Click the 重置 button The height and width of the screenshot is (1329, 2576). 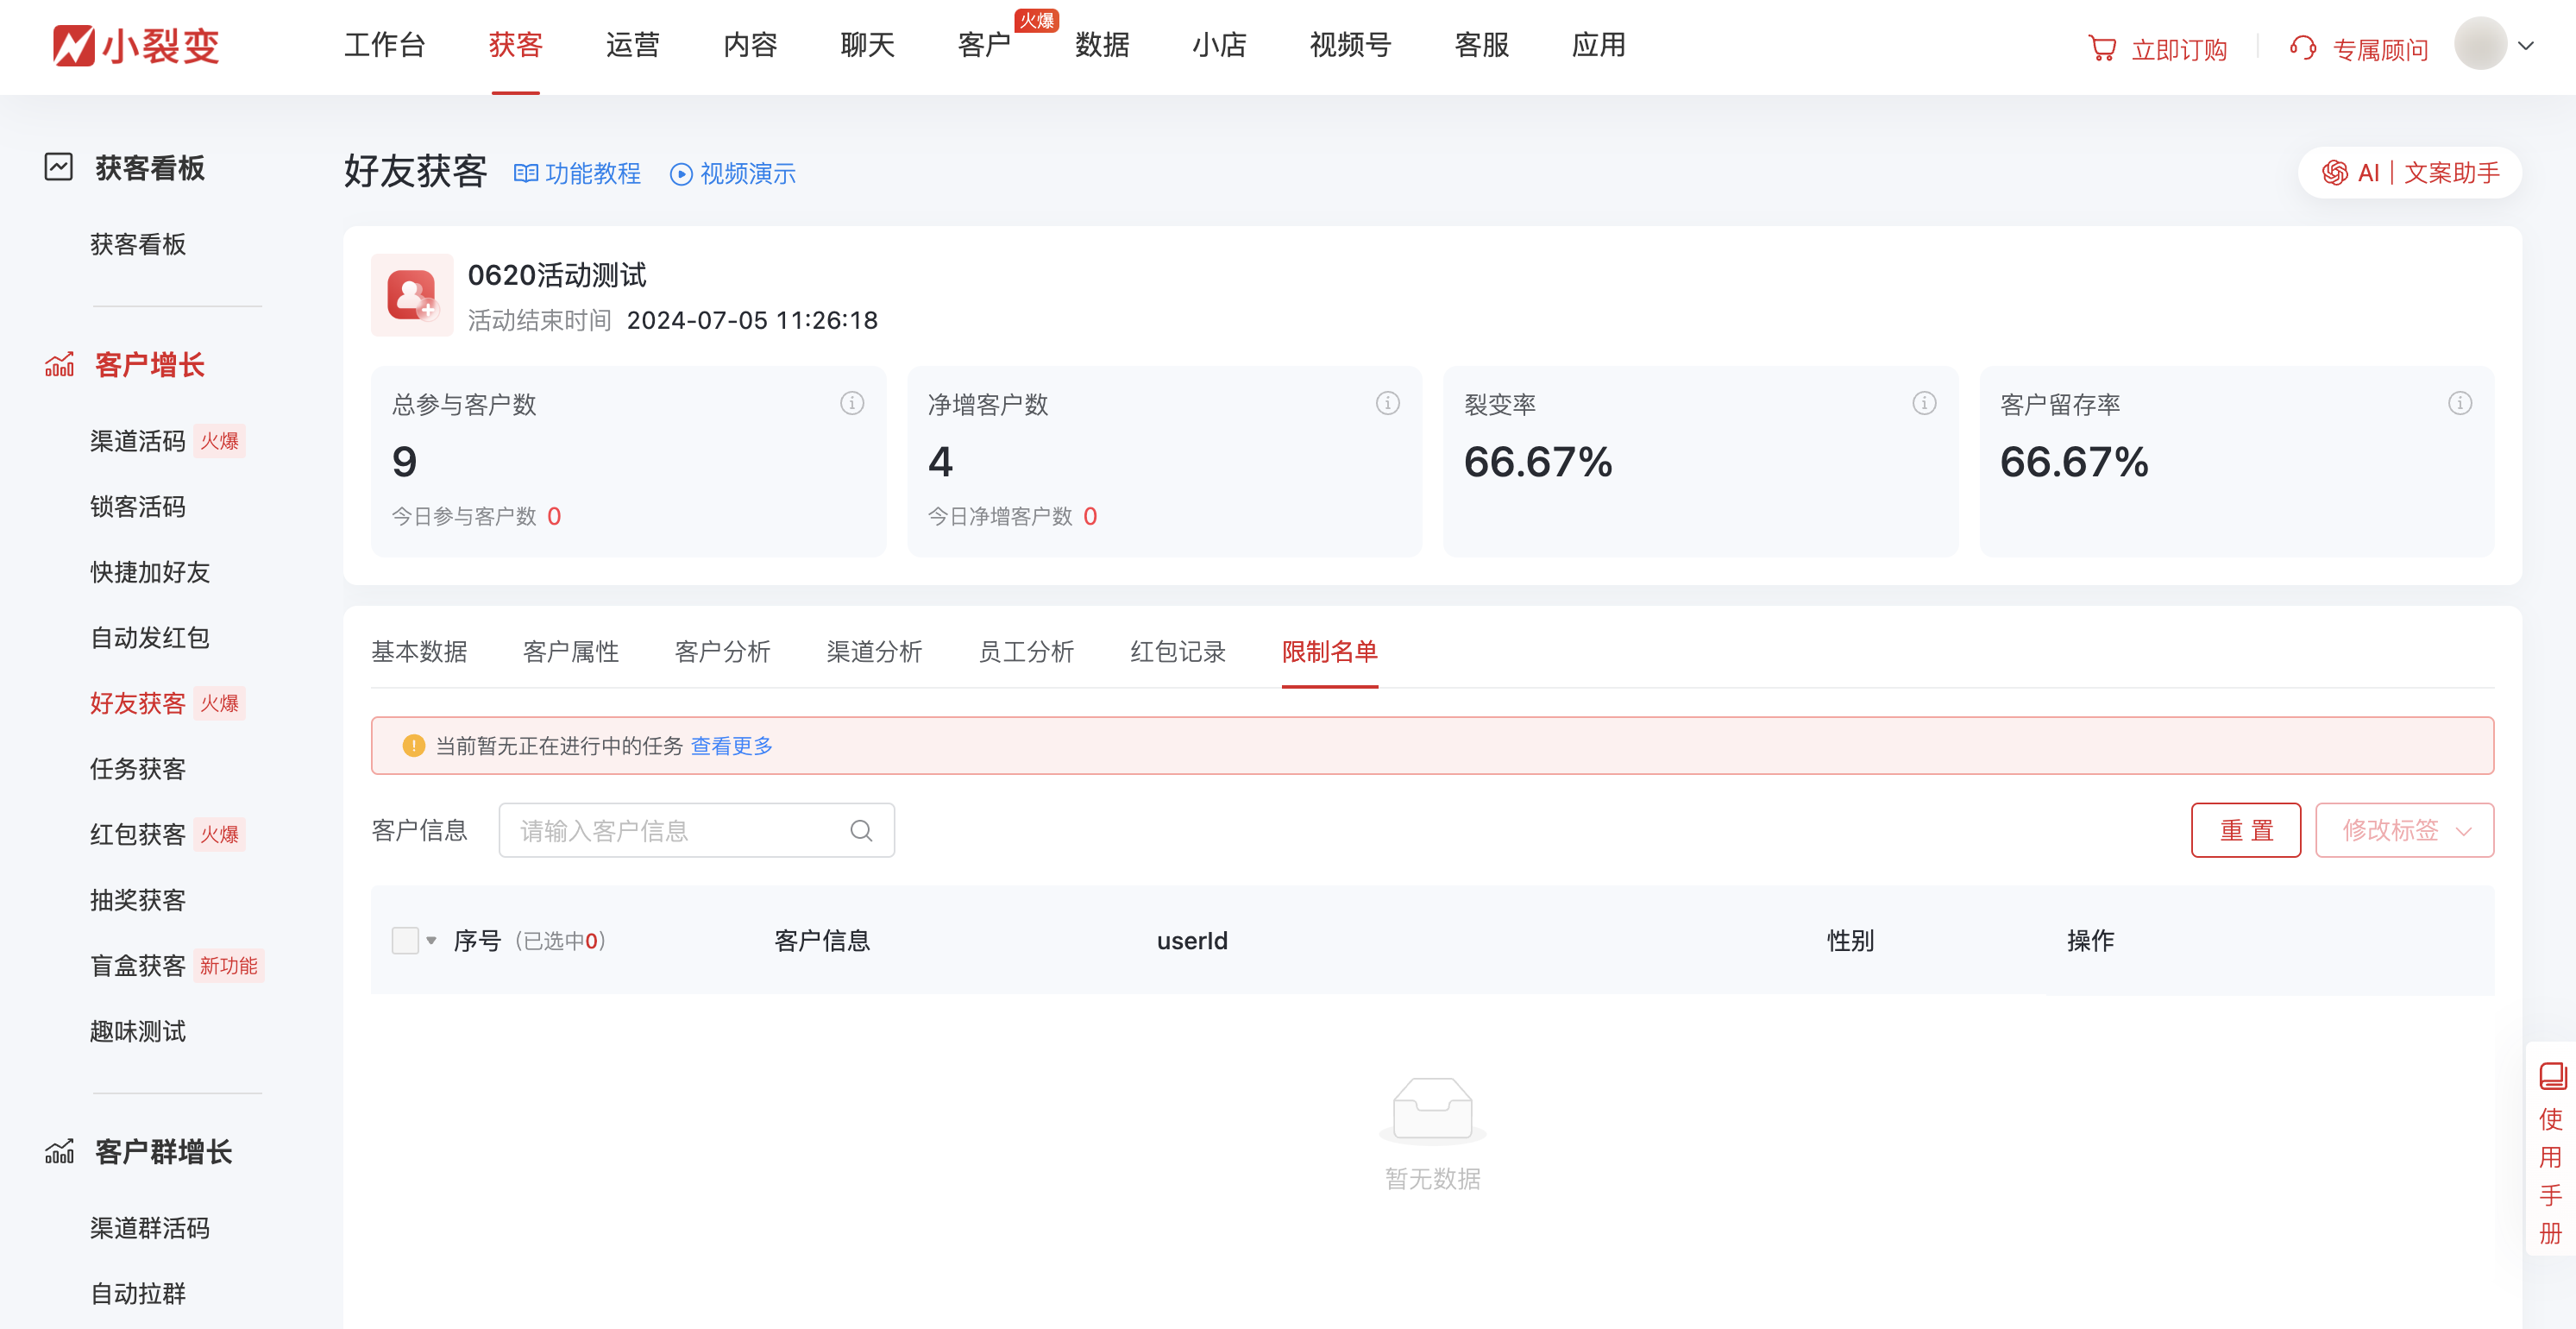coord(2246,830)
